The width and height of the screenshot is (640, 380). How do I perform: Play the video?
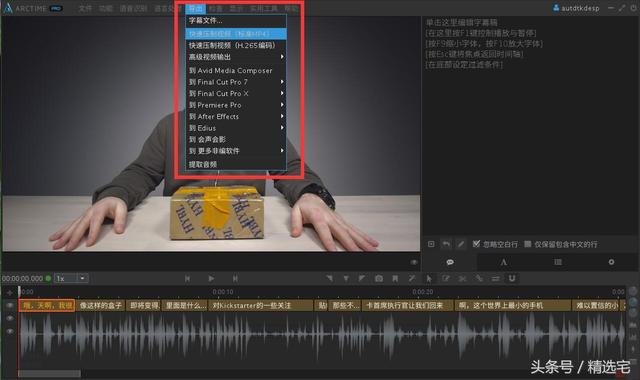coord(211,278)
